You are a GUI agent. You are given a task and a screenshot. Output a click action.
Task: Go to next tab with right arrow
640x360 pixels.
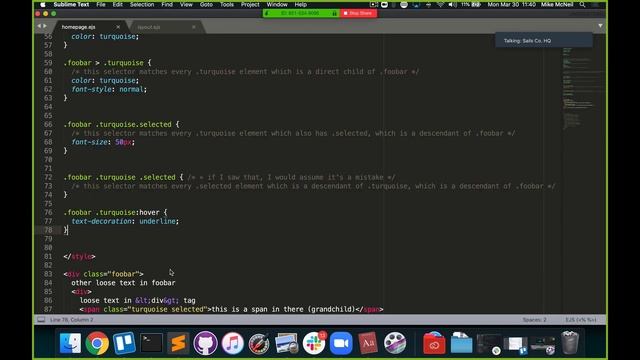45,26
